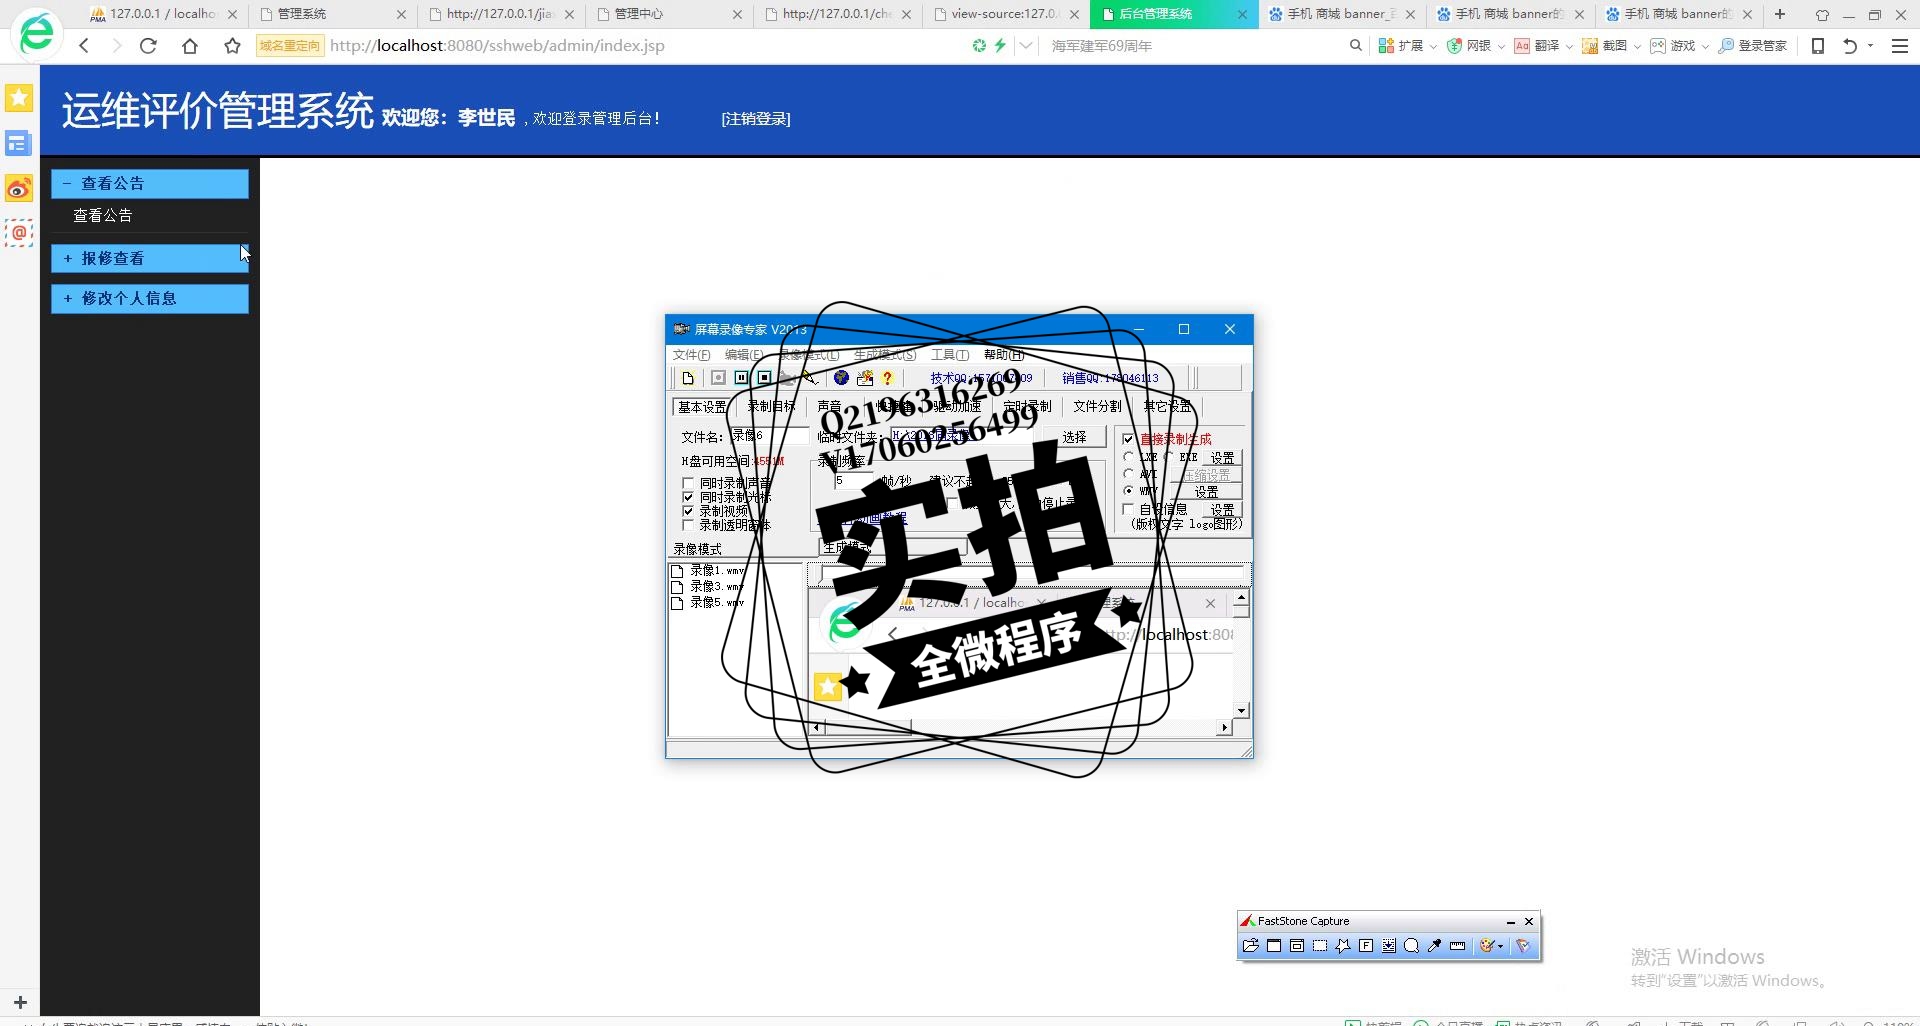
Task: Click the undo closed tab arrow icon
Action: (1850, 46)
